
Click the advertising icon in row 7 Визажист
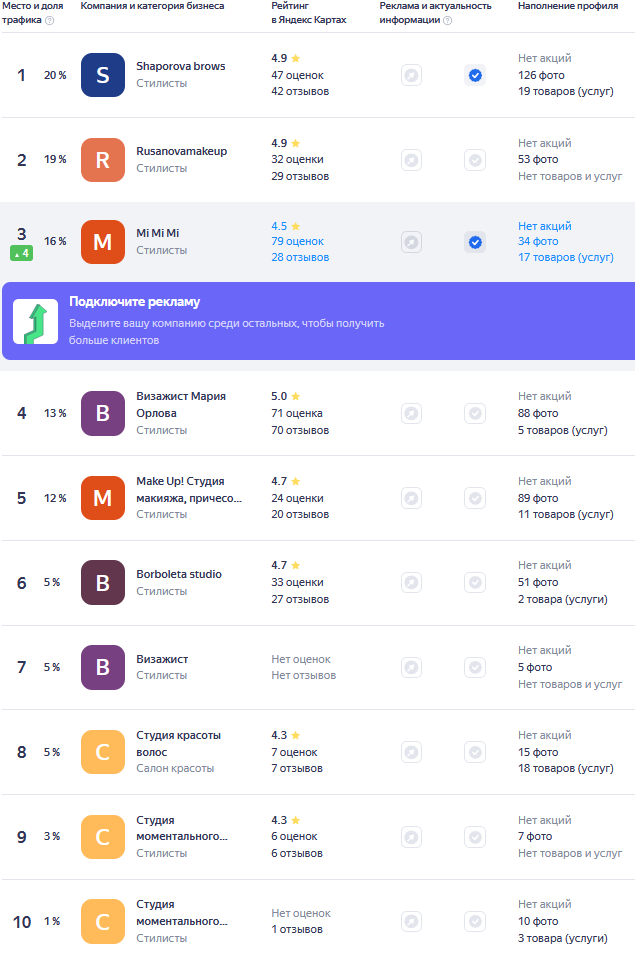click(411, 667)
